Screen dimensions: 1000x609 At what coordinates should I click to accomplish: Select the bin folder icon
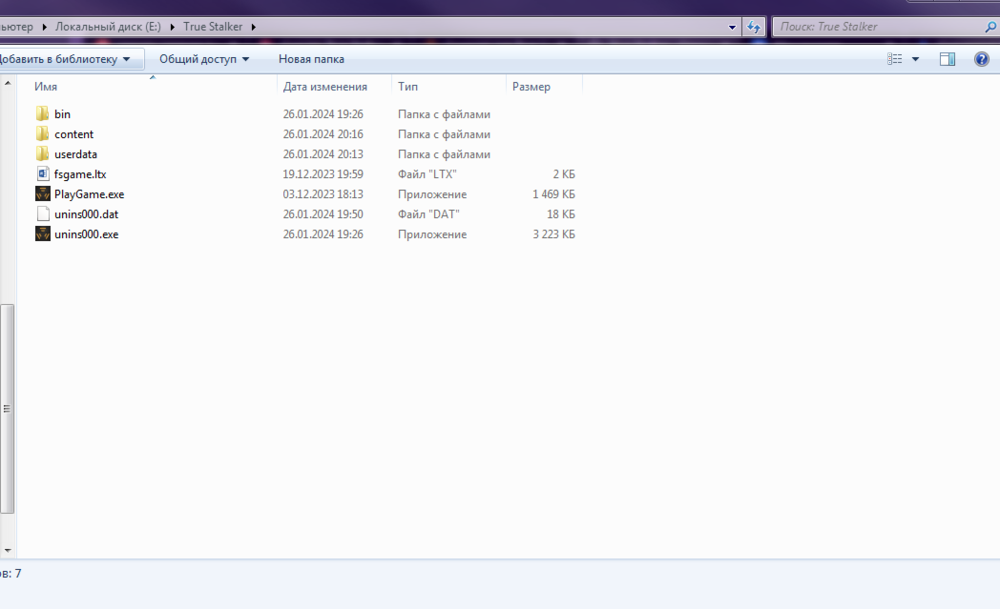coord(42,114)
